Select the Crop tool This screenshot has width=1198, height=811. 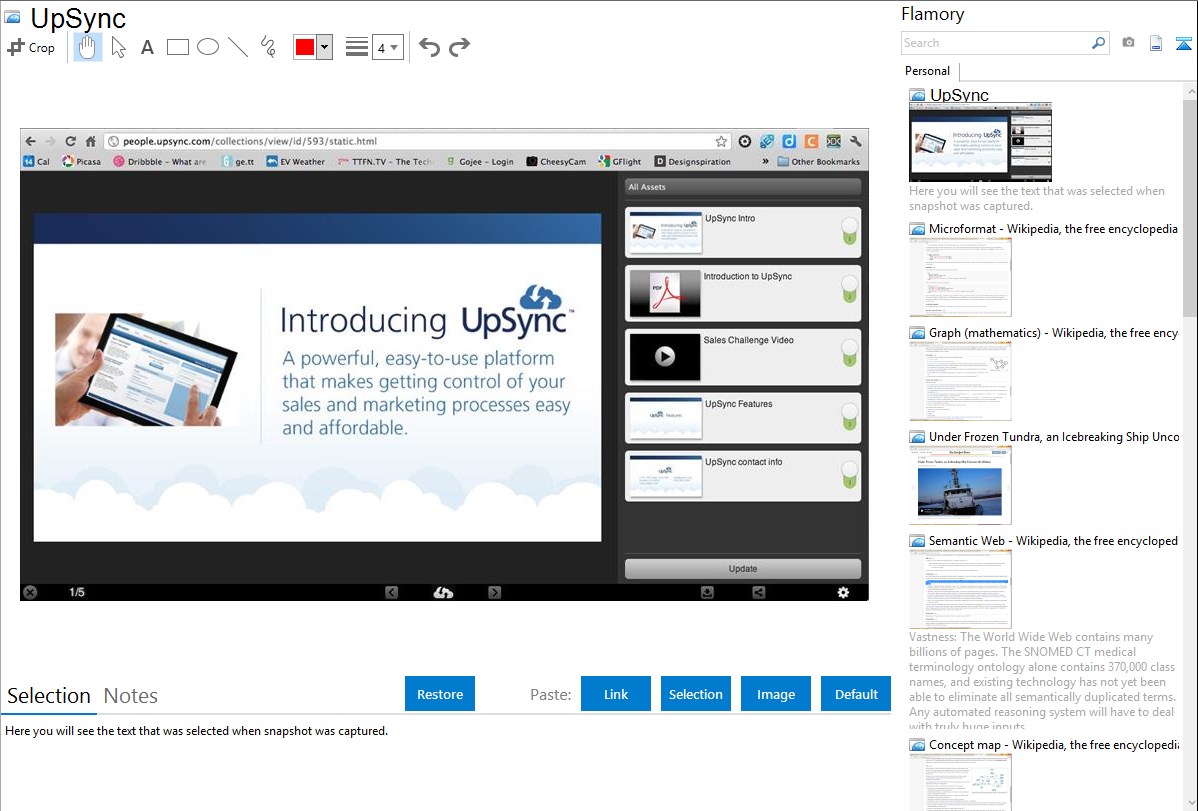point(31,47)
